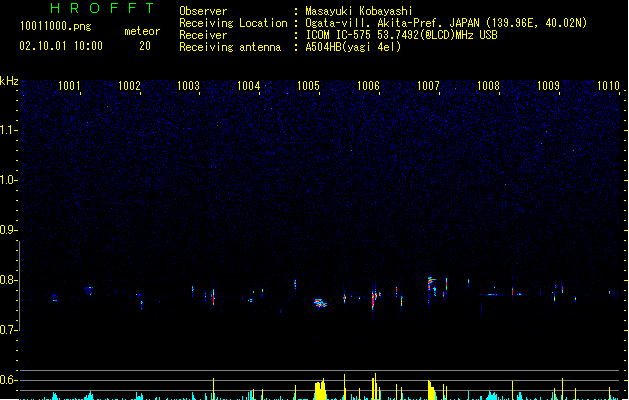Click the 0.9 frequency axis label
Viewport: 629px width, 400px height.
pos(8,230)
